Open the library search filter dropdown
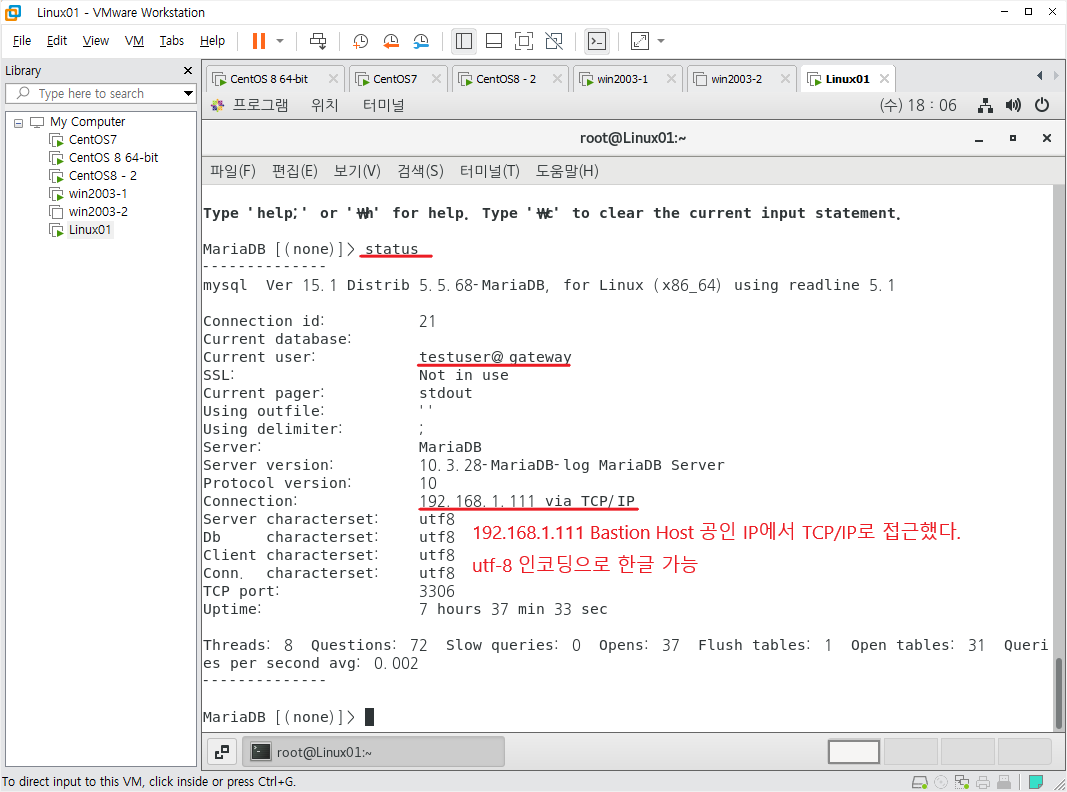Viewport: 1067px width, 792px height. [188, 93]
